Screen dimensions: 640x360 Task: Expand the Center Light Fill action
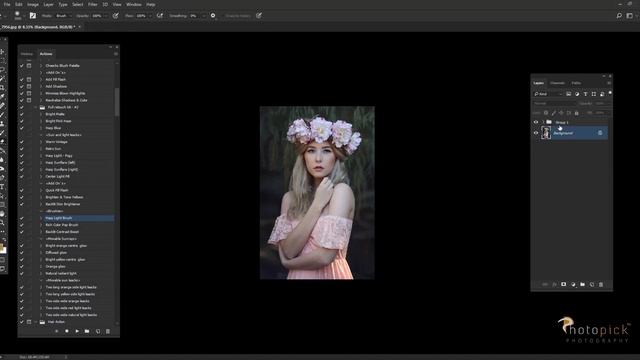pyautogui.click(x=41, y=176)
